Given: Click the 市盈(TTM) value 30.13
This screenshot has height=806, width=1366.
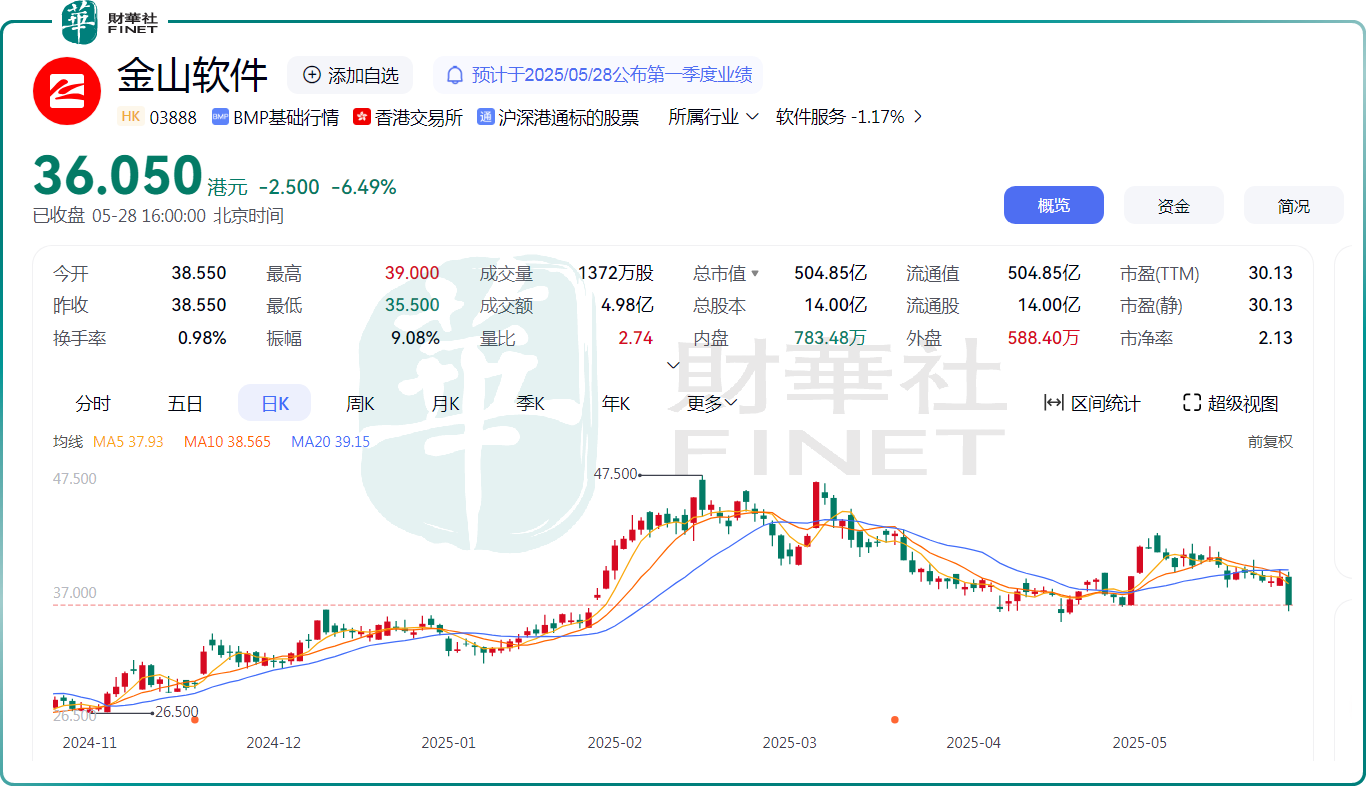Looking at the screenshot, I should click(x=1270, y=274).
